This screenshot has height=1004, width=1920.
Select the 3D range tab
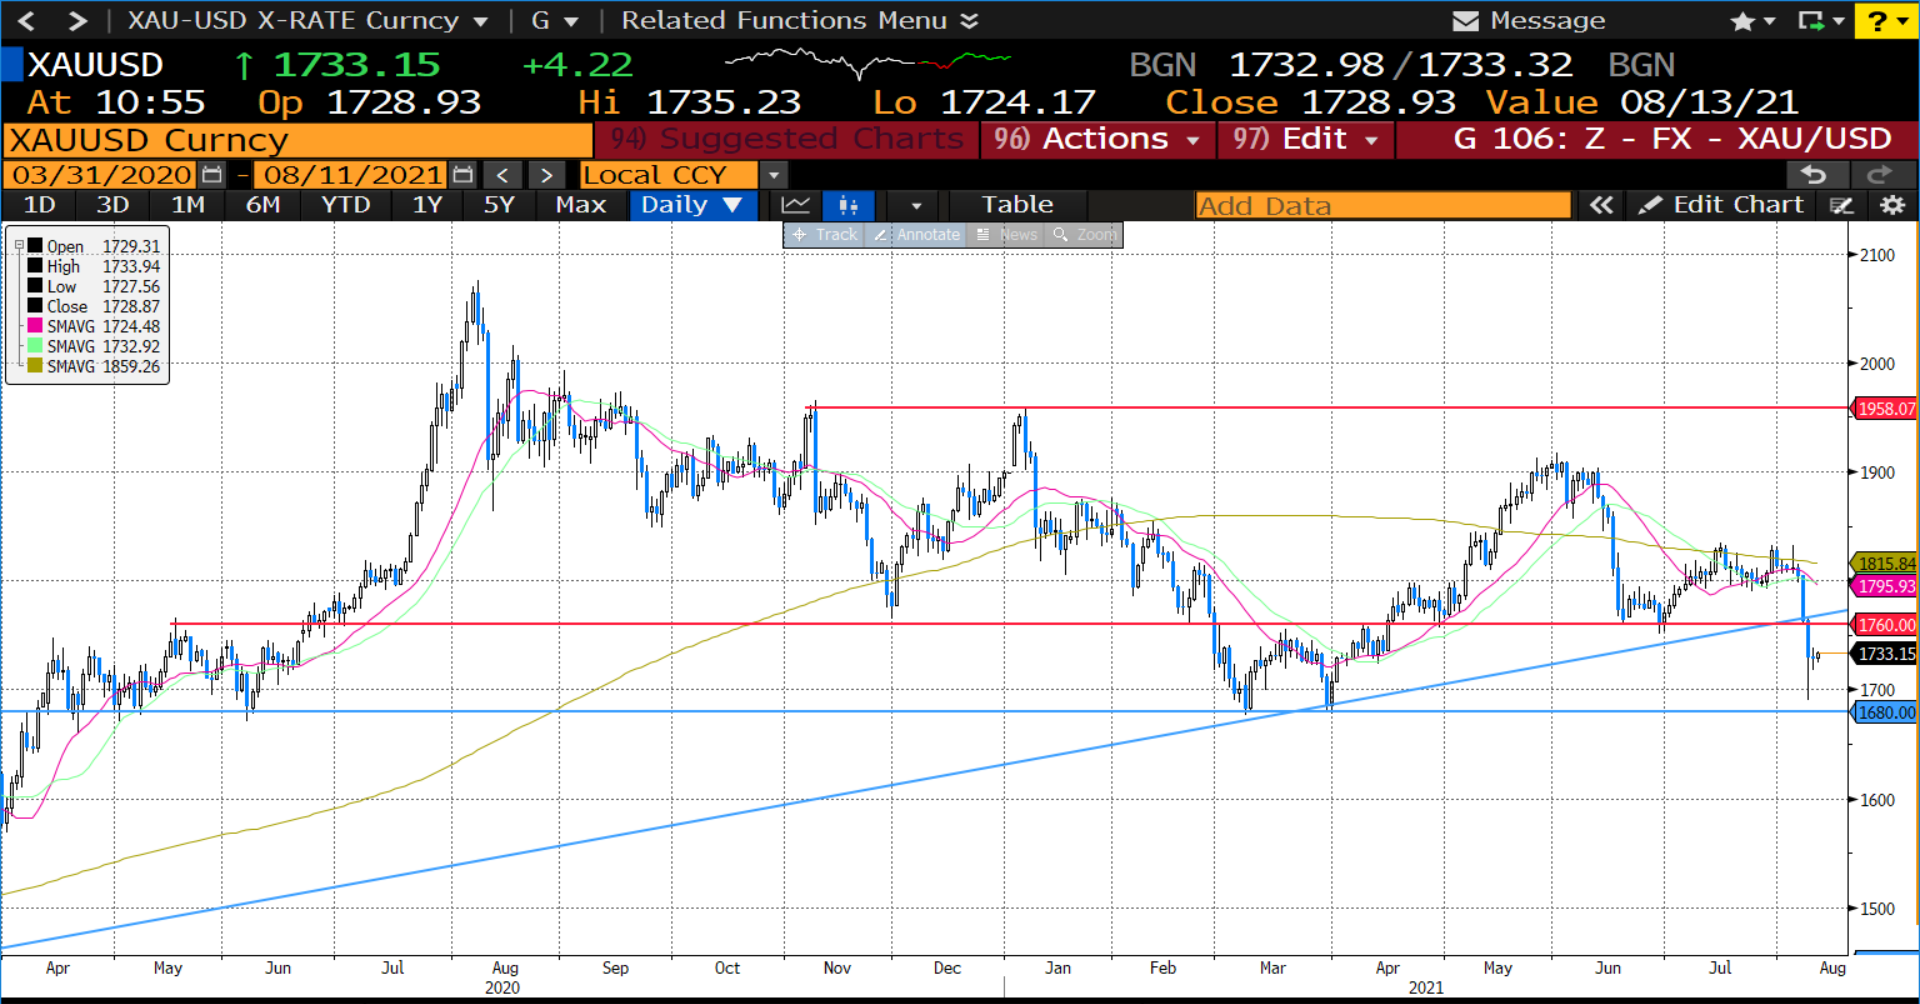[112, 205]
